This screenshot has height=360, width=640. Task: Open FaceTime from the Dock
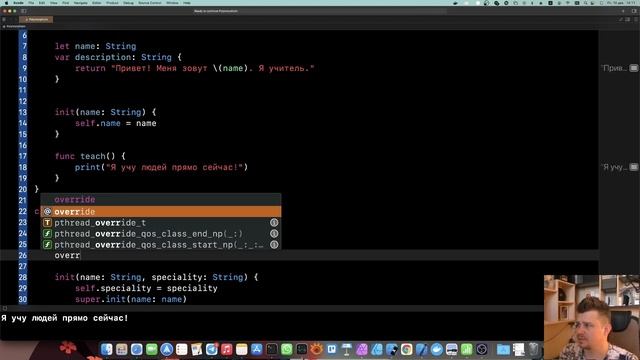[x=151, y=349]
